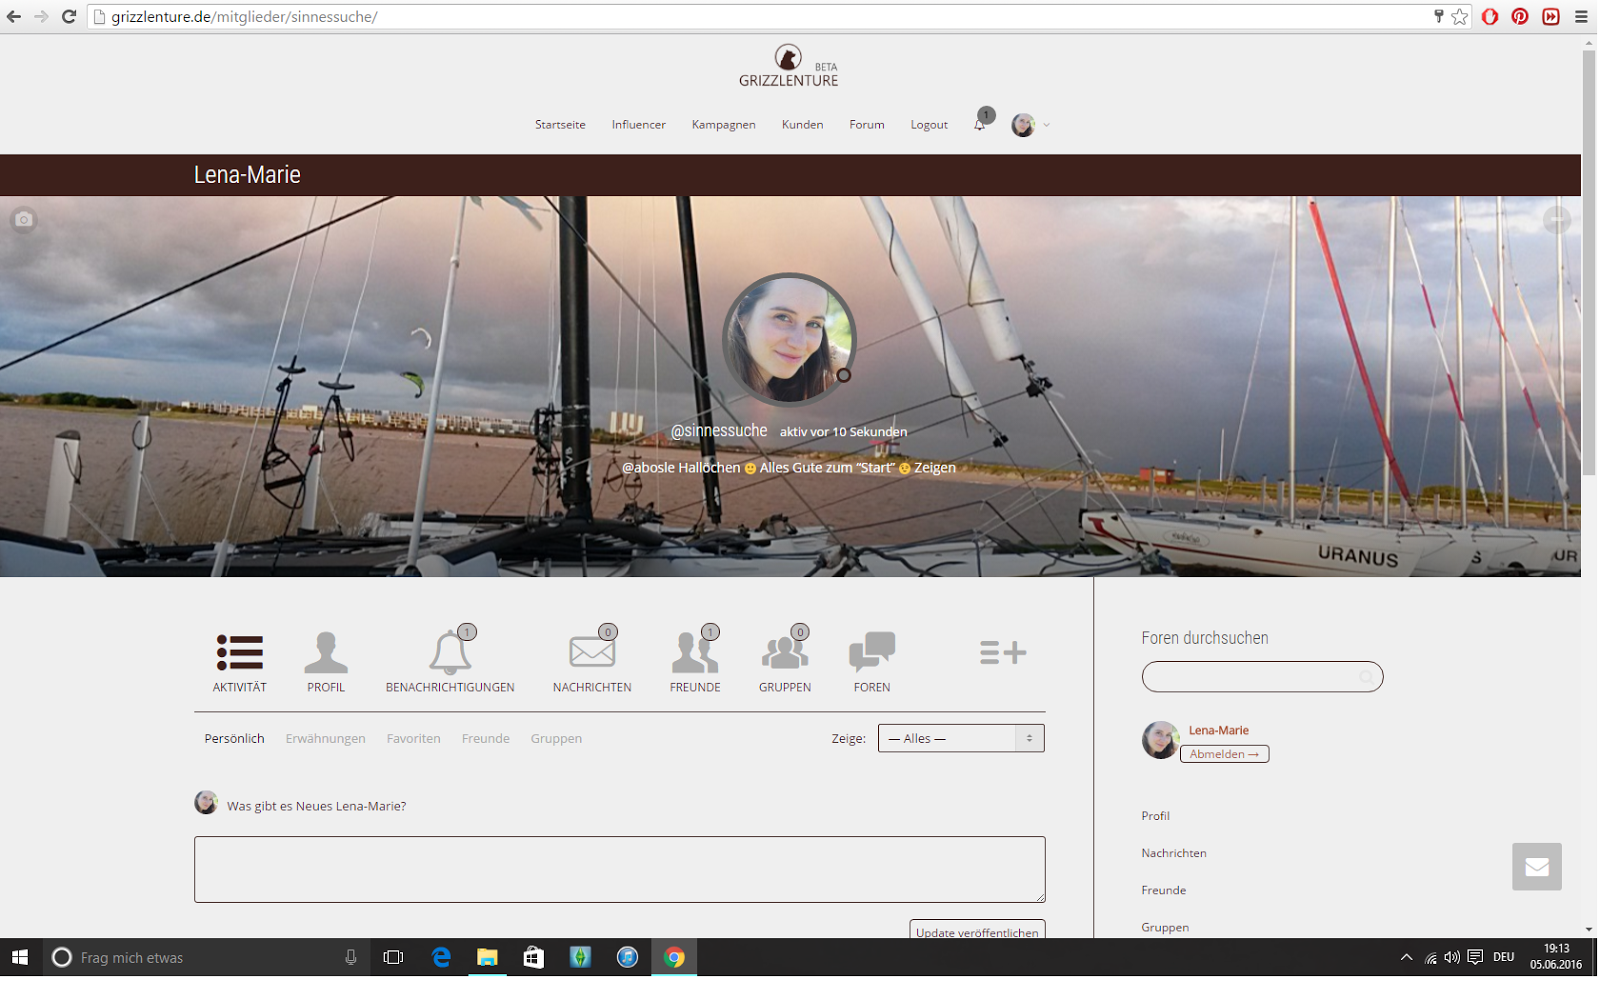The height and width of the screenshot is (1000, 1600).
Task: Click the browser address bar
Action: (760, 16)
